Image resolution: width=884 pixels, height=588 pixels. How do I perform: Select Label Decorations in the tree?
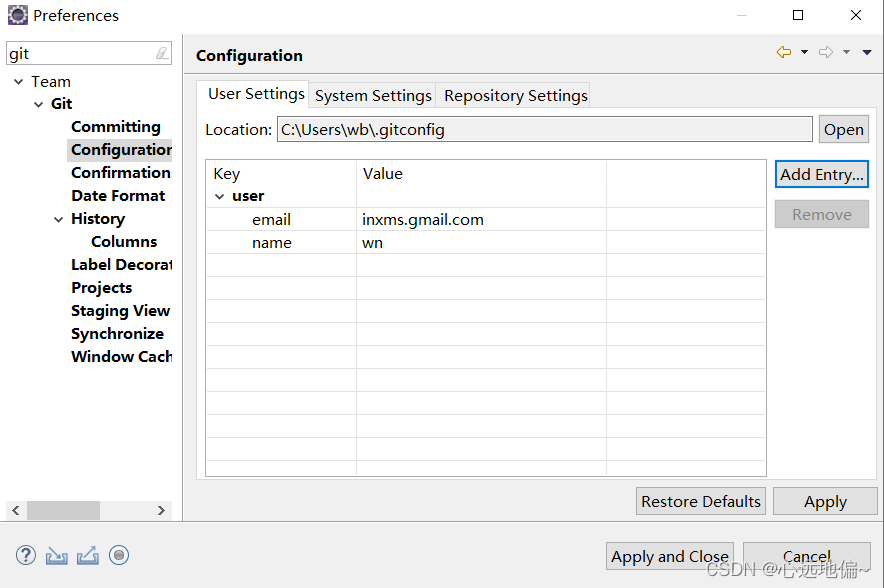pyautogui.click(x=121, y=265)
